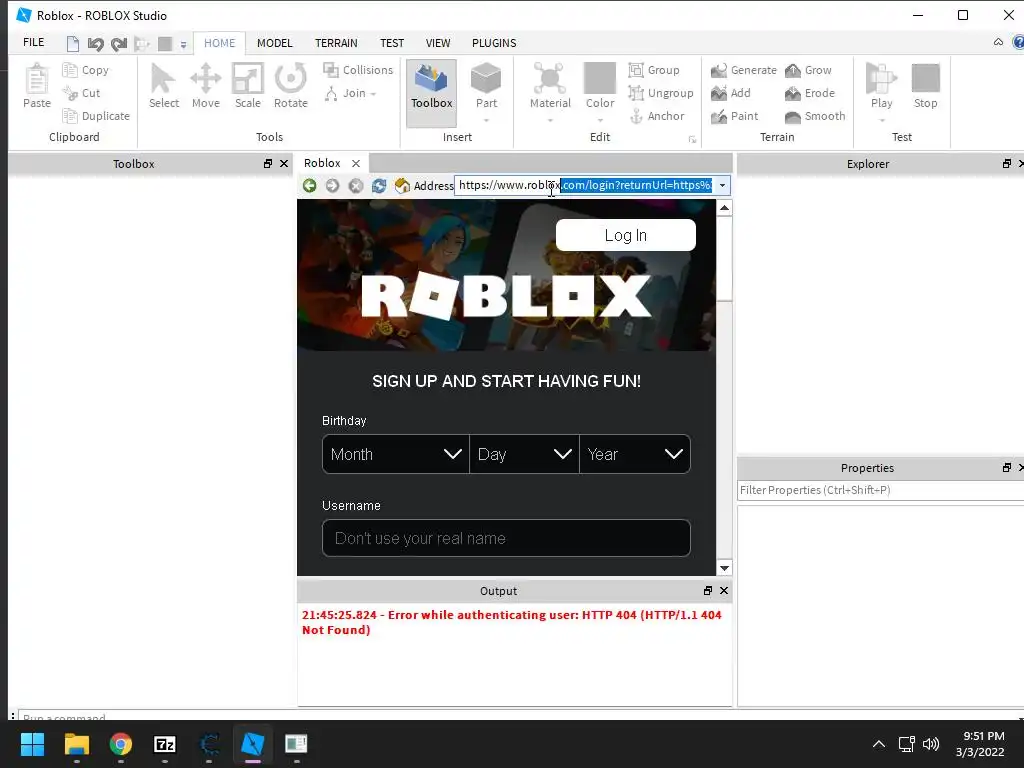
Task: Click browser Back arrow
Action: (310, 185)
